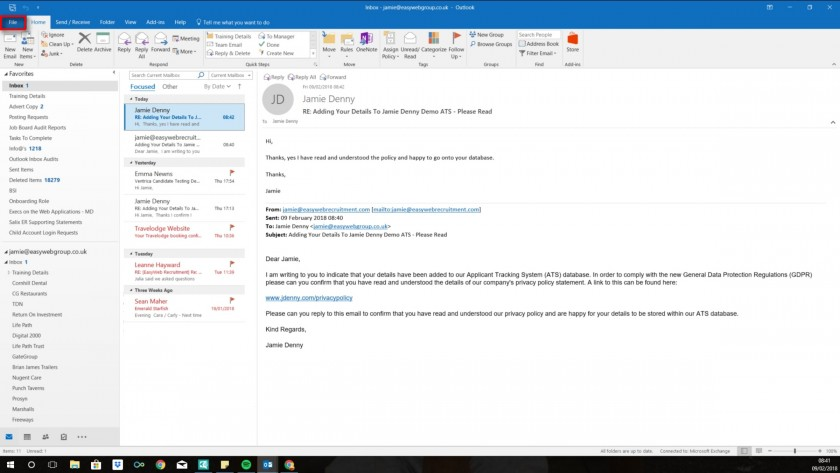The height and width of the screenshot is (473, 840).
Task: Adjust the zoom slider in status bar
Action: click(x=794, y=451)
